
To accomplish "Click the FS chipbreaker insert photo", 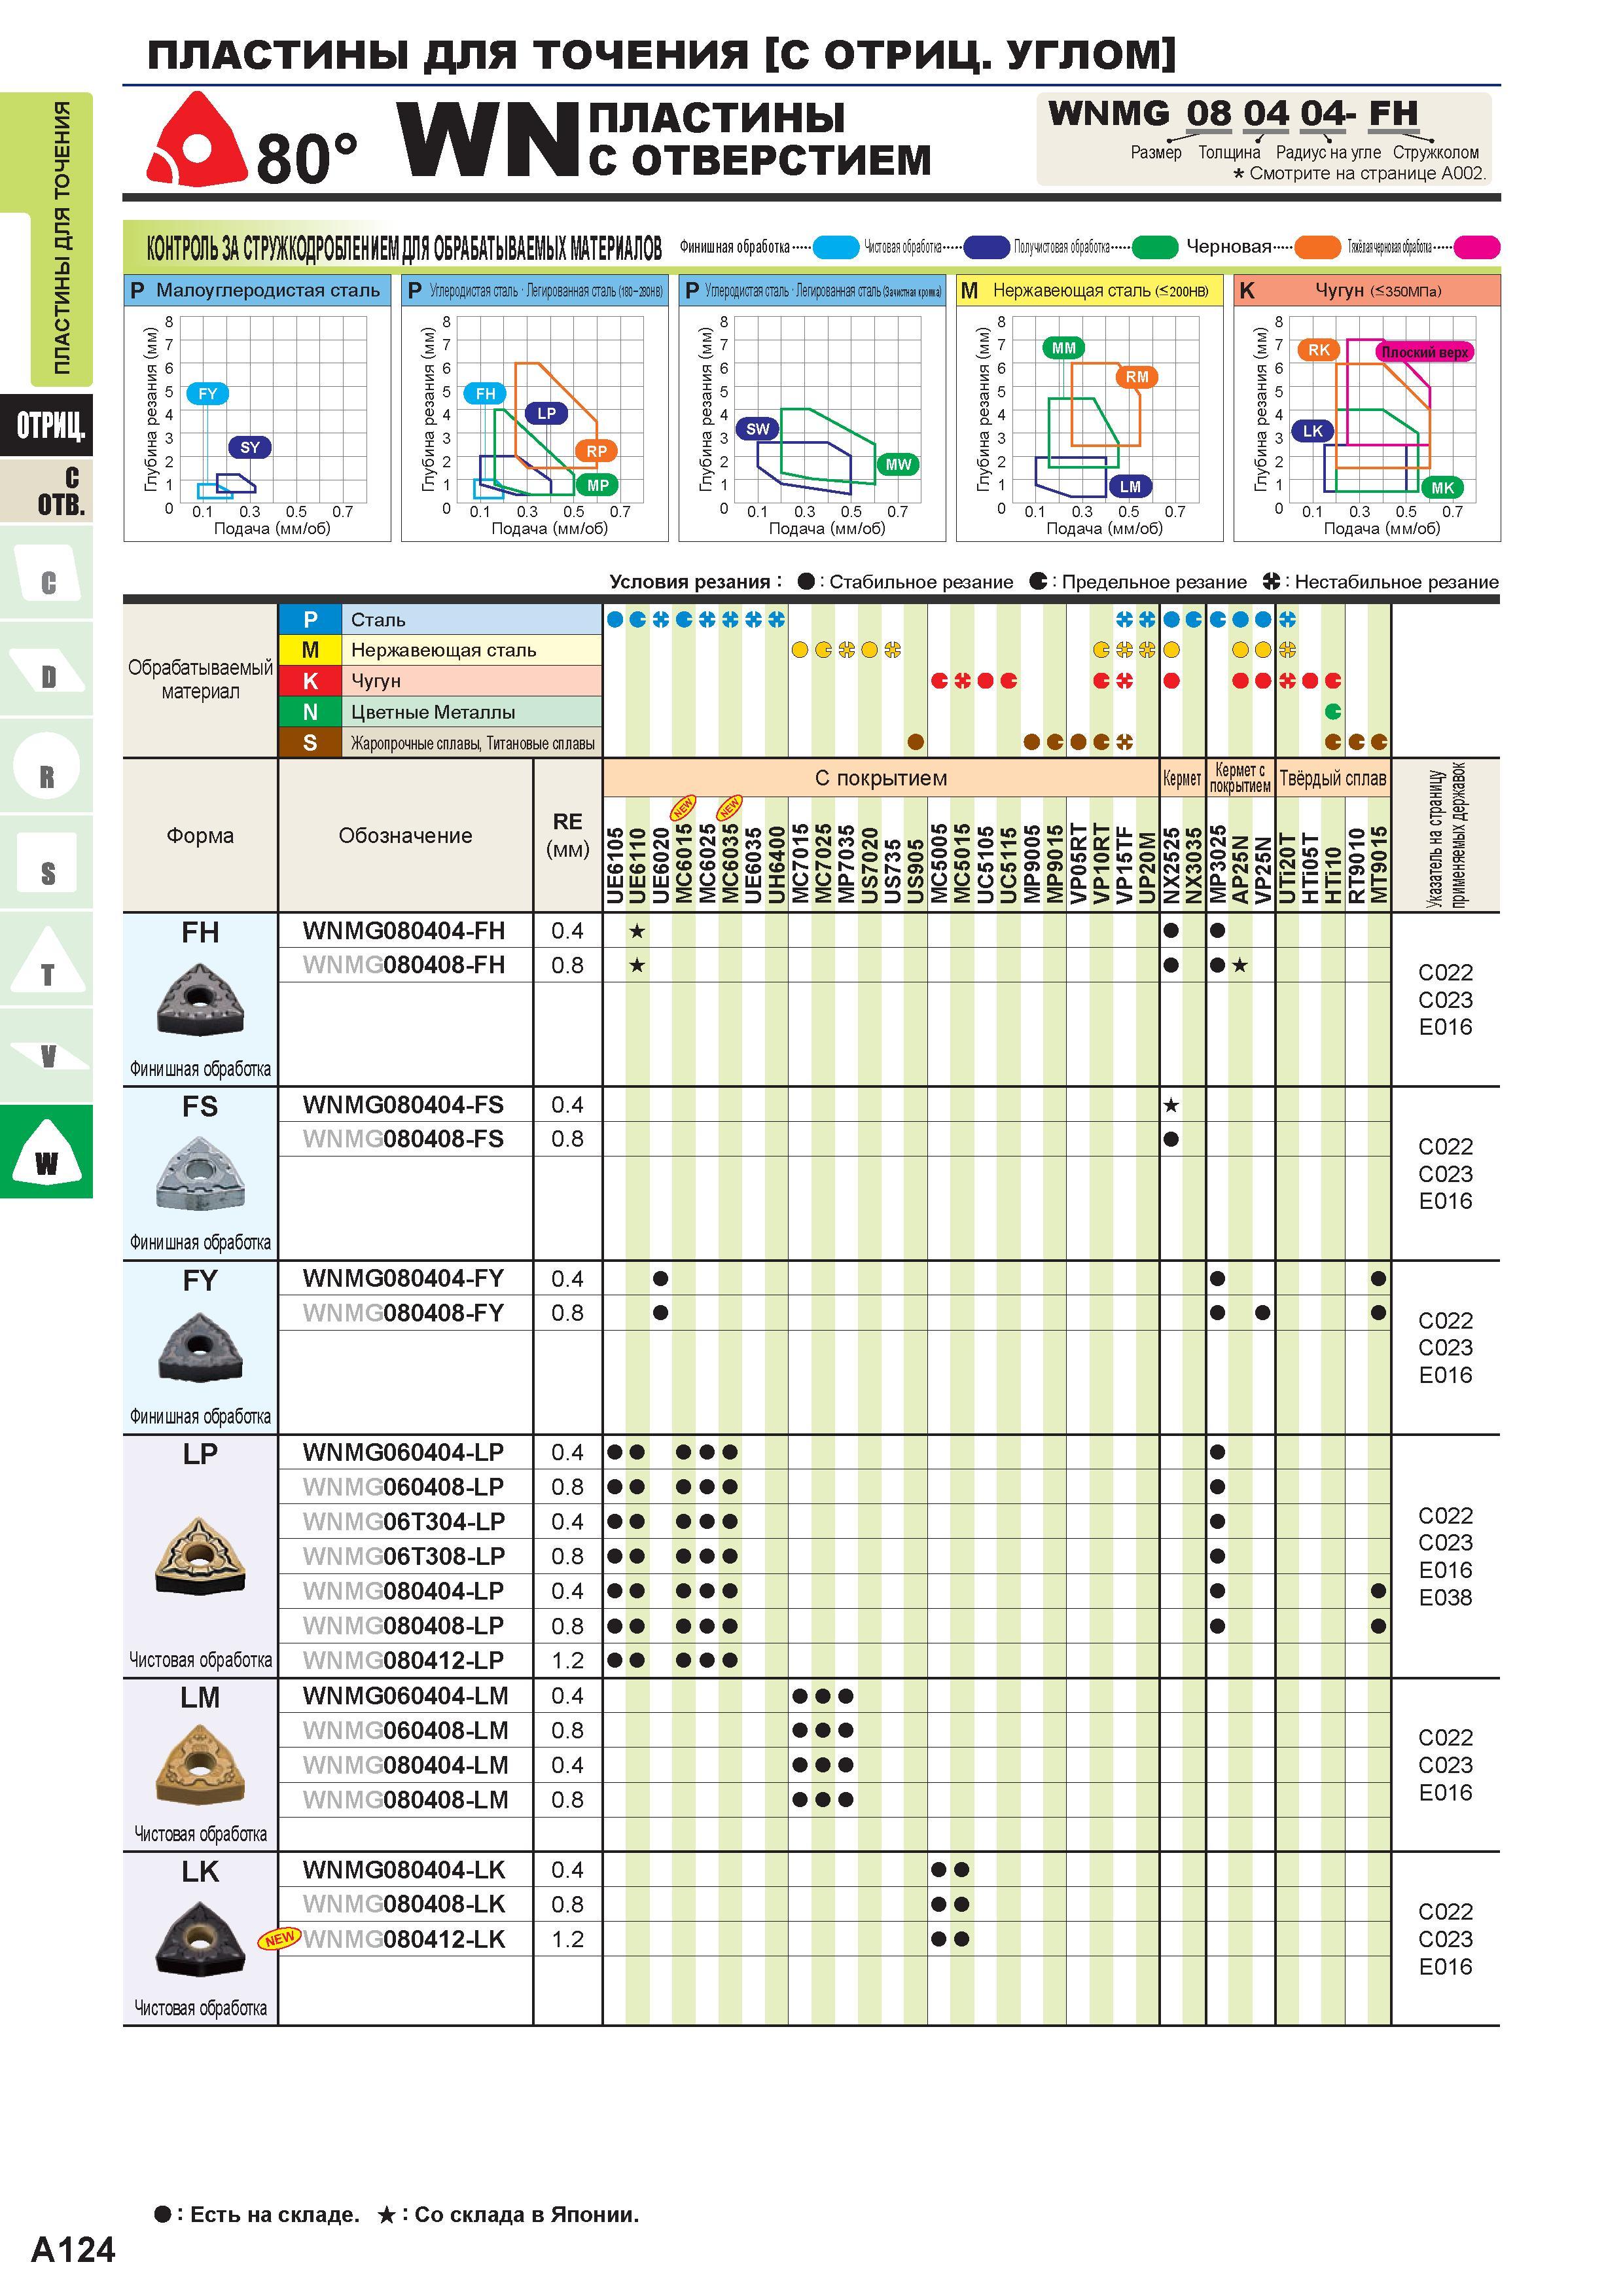I will click(x=200, y=1173).
